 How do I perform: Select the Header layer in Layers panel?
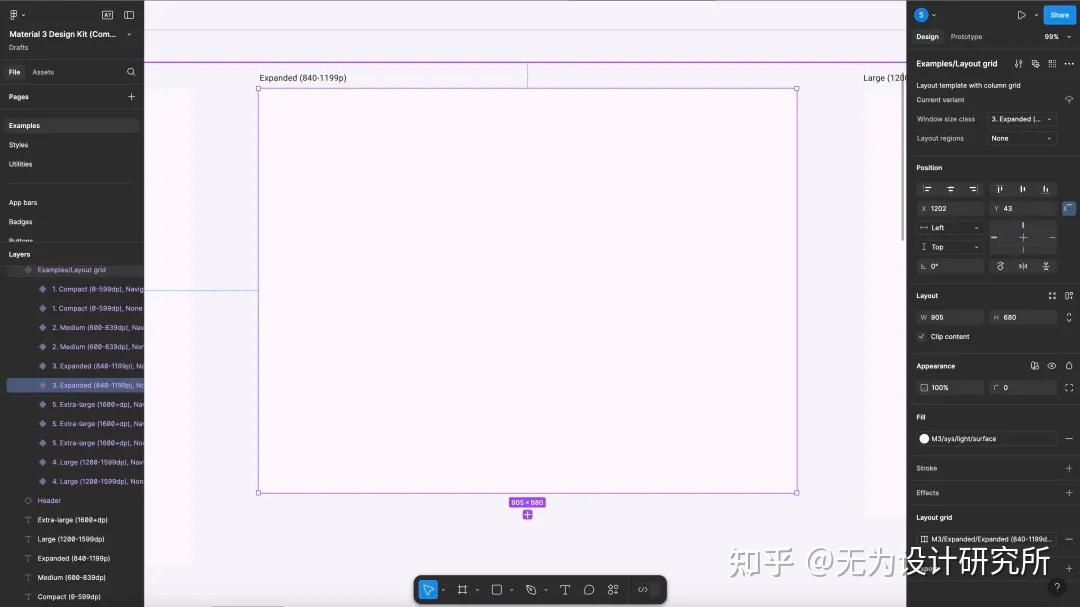click(x=48, y=500)
